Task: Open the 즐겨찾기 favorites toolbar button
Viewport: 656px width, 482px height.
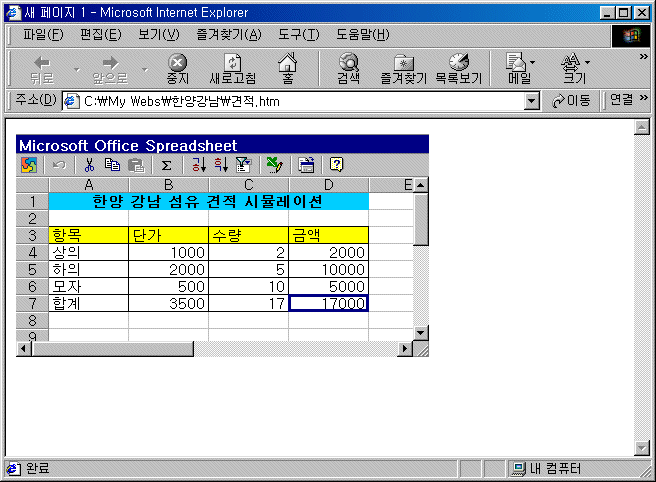Action: pyautogui.click(x=403, y=69)
